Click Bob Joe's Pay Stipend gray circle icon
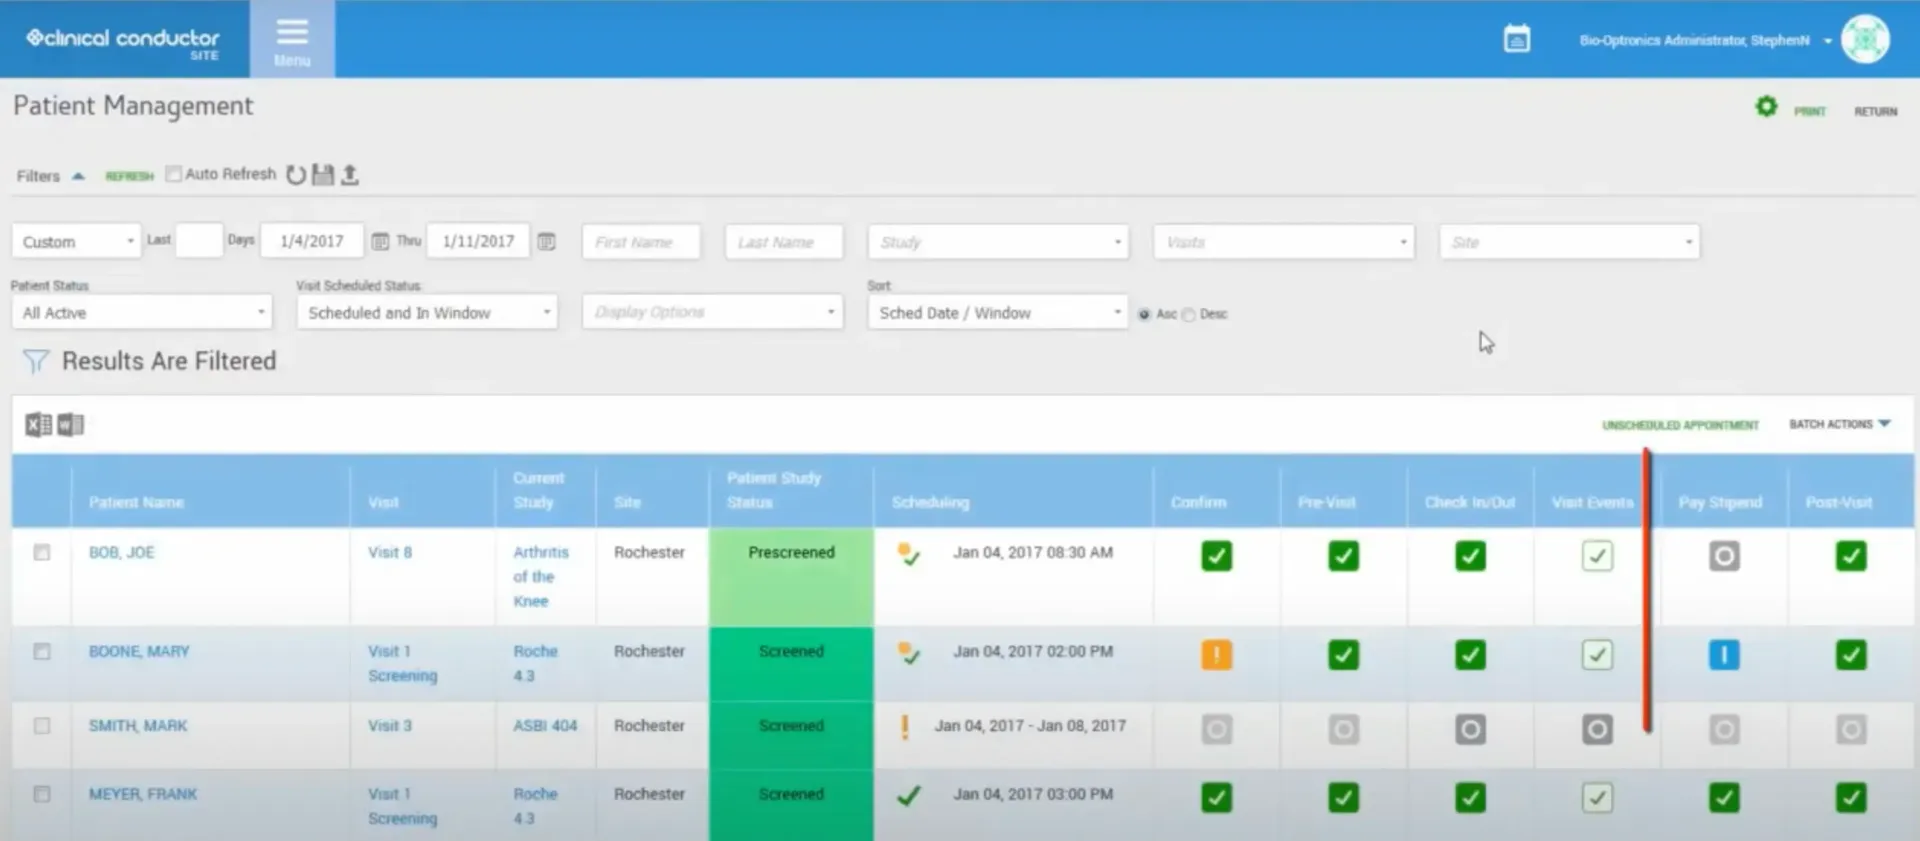Image resolution: width=1920 pixels, height=841 pixels. tap(1724, 556)
